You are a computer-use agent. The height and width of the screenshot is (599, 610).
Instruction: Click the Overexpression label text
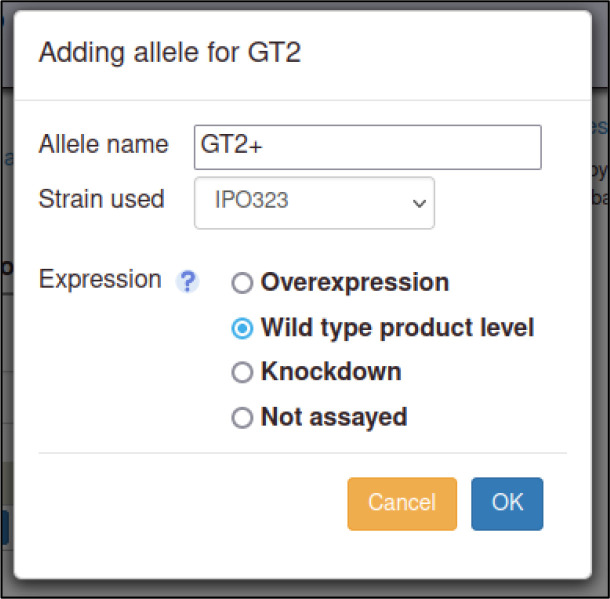[355, 282]
